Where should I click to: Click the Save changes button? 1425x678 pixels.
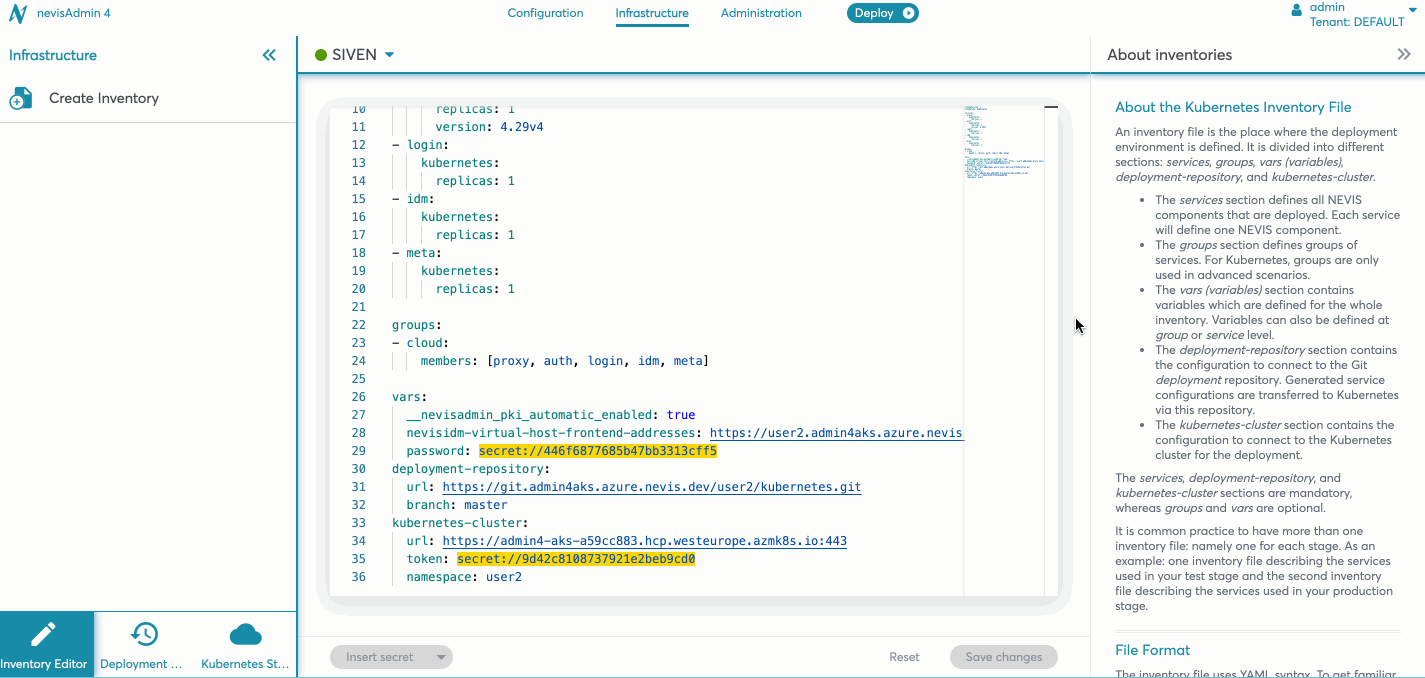(1003, 657)
